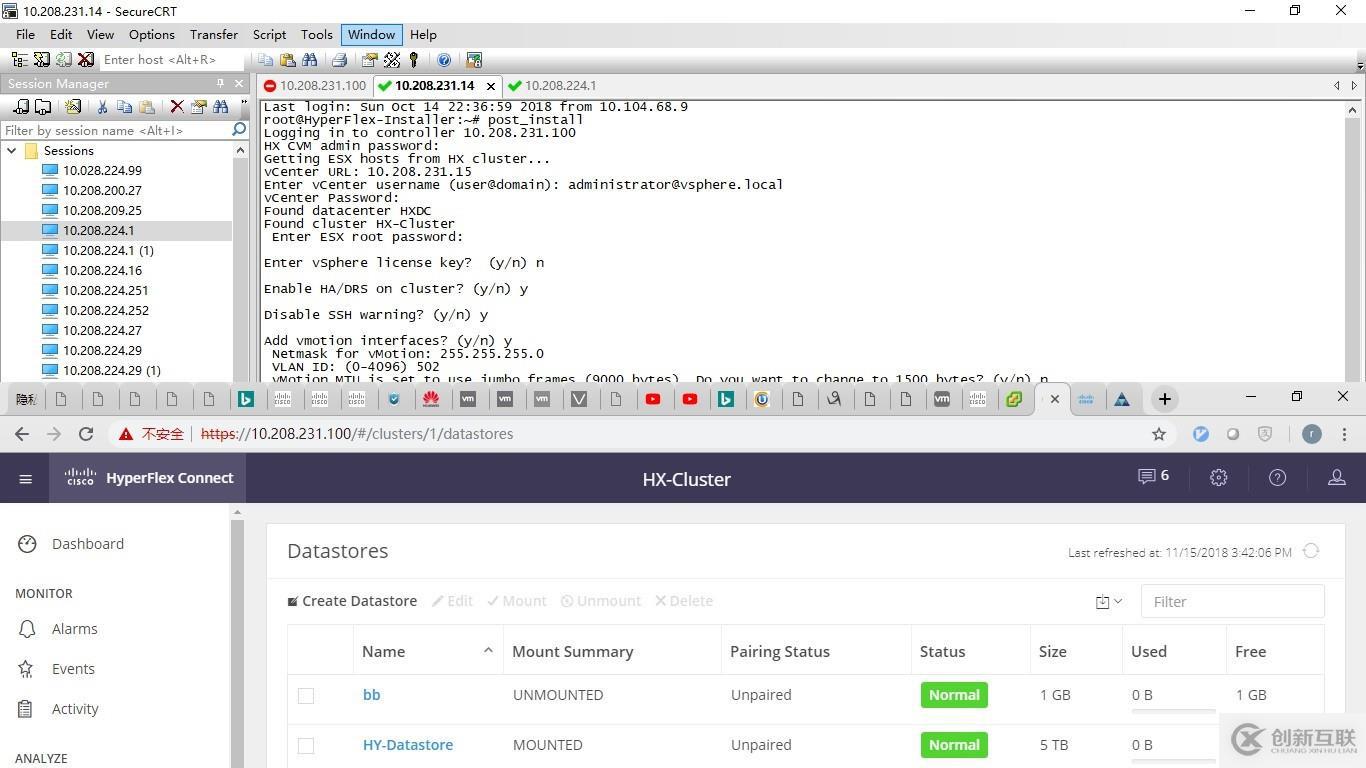Image resolution: width=1366 pixels, height=768 pixels.
Task: Open the Window menu
Action: coord(371,34)
